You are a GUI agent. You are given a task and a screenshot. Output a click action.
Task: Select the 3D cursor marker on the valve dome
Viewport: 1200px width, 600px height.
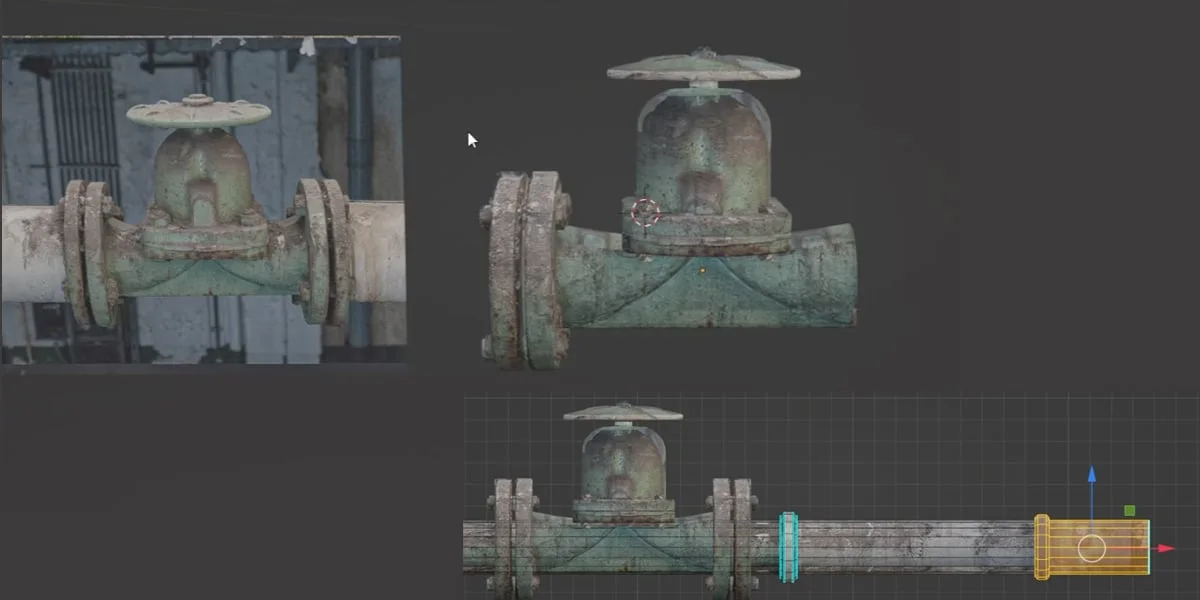(x=646, y=210)
